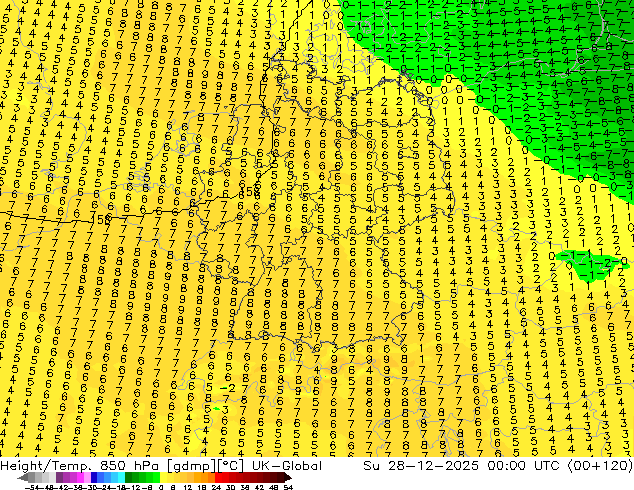The width and height of the screenshot is (634, 490).
Task: Click the gray left arrow of the color legend
Action: (x=23, y=478)
